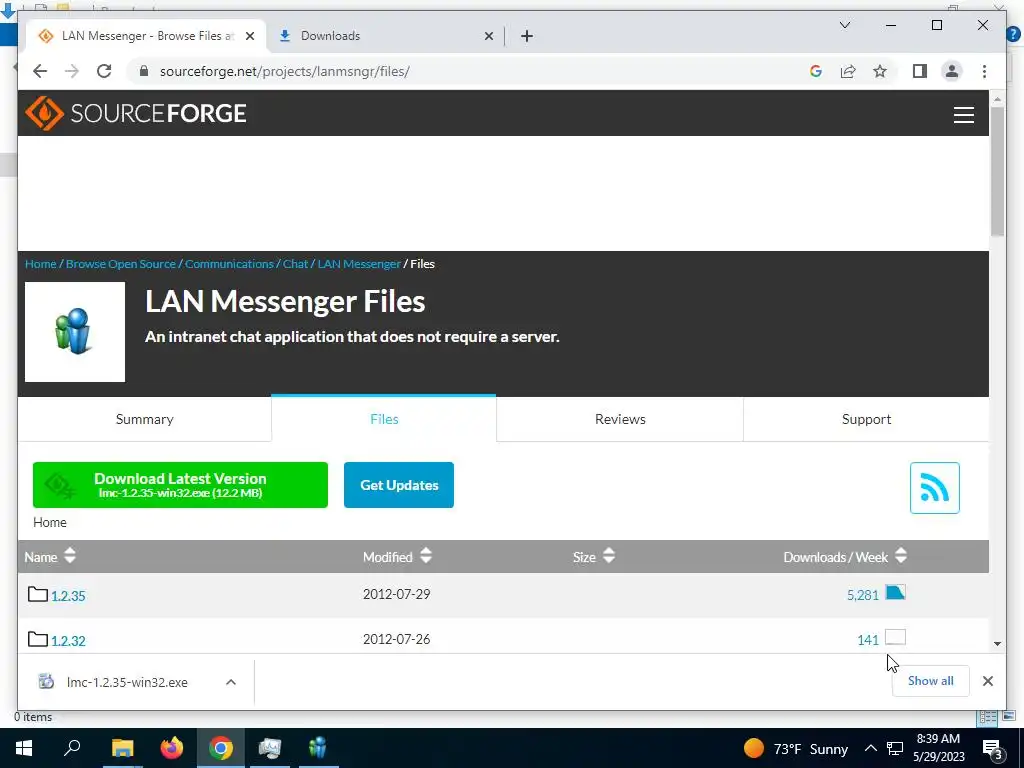This screenshot has width=1024, height=768.
Task: Click the 141 downloads count
Action: [868, 640]
